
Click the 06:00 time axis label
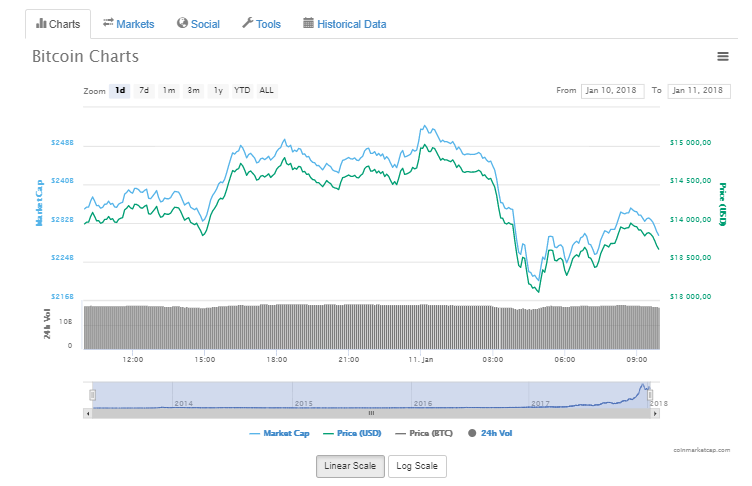pyautogui.click(x=564, y=359)
